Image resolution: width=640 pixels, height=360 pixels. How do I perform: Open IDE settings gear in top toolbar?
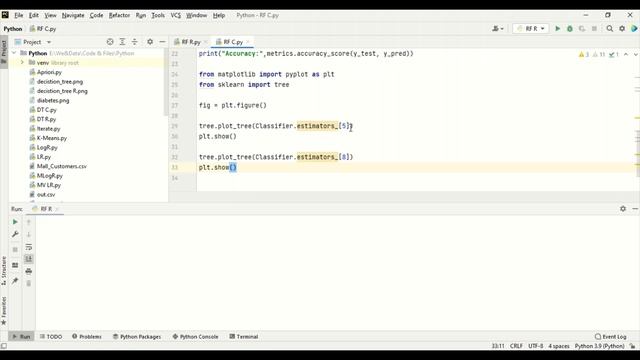click(x=622, y=29)
